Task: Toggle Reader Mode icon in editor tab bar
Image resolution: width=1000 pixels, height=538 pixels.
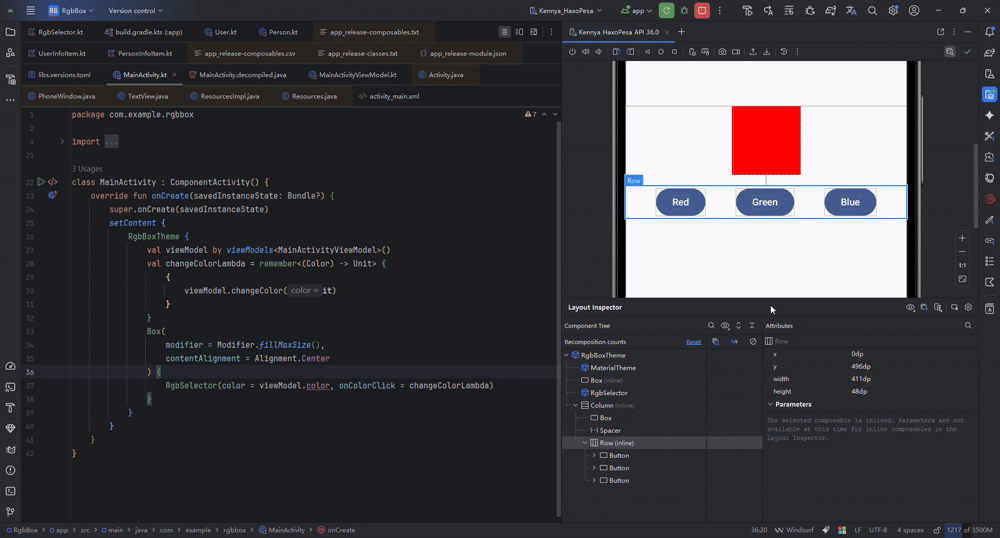Action: 504,32
